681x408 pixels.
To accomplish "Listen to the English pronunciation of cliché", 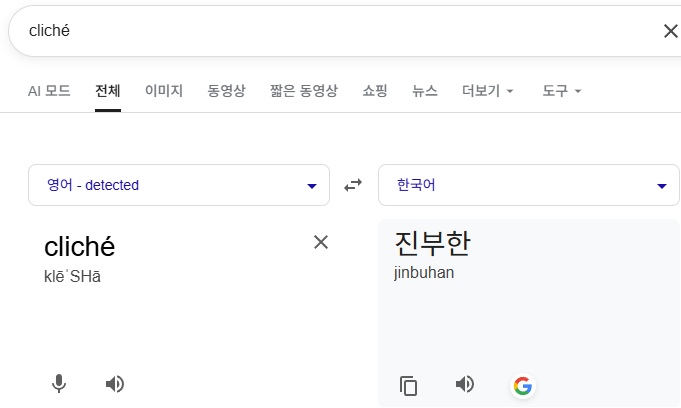I will pos(115,384).
